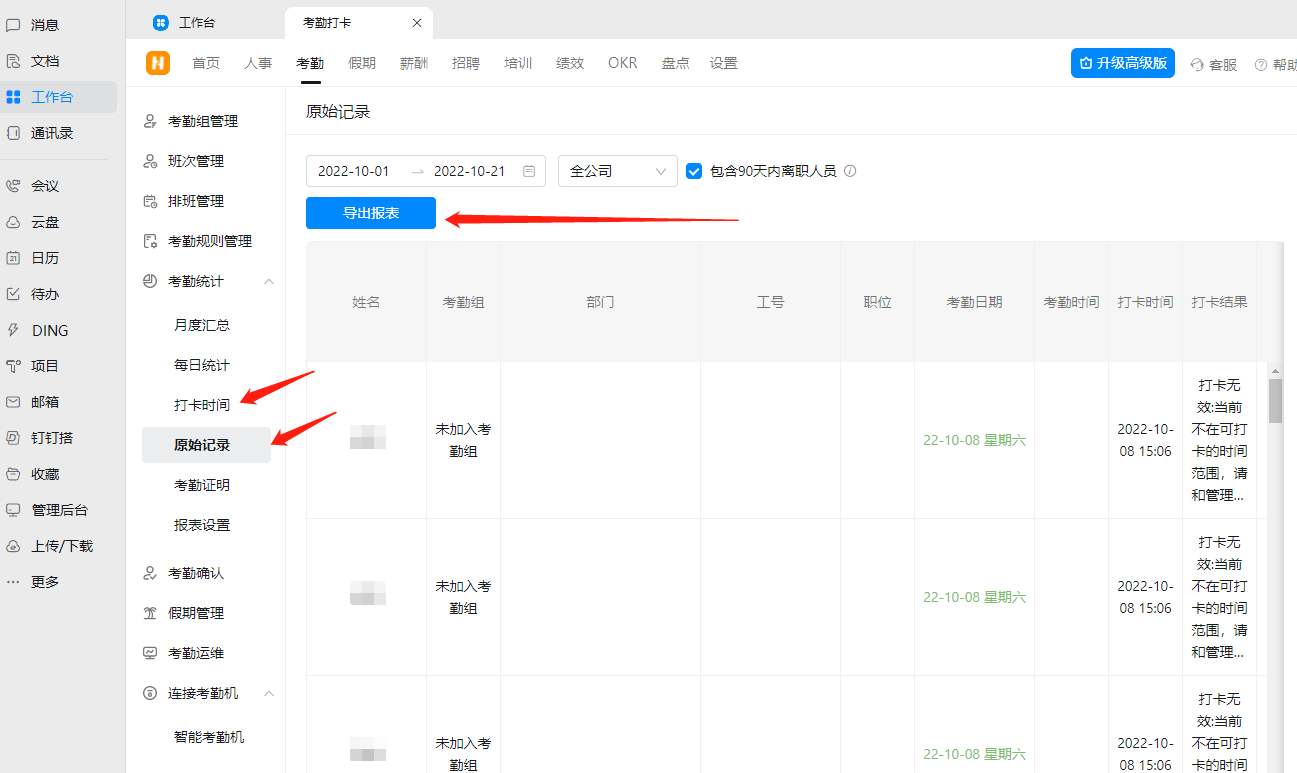Viewport: 1297px width, 773px height.
Task: Open the 薪酬 menu item
Action: point(413,63)
